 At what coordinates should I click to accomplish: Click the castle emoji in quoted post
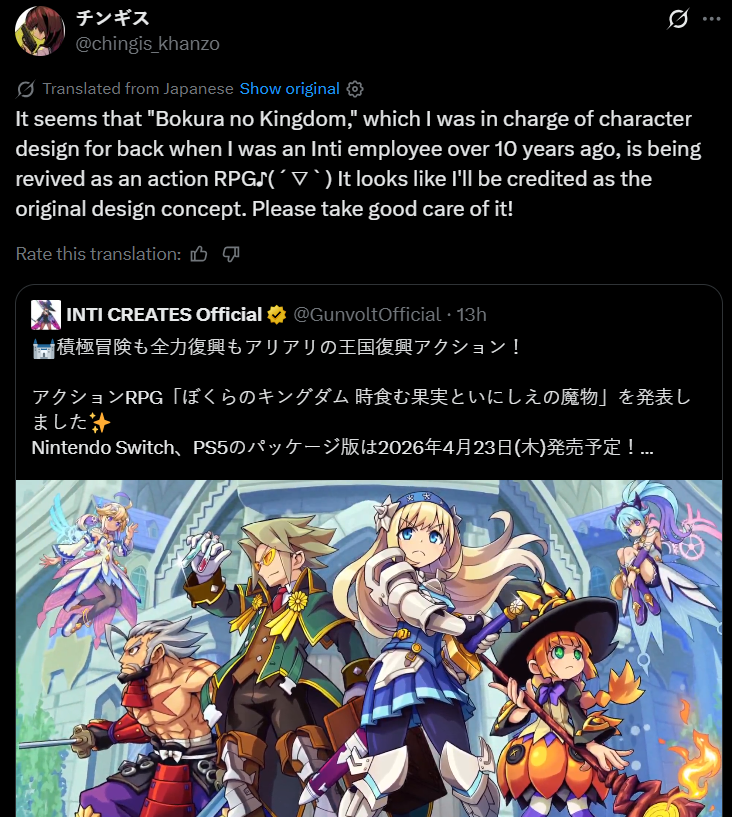click(43, 348)
